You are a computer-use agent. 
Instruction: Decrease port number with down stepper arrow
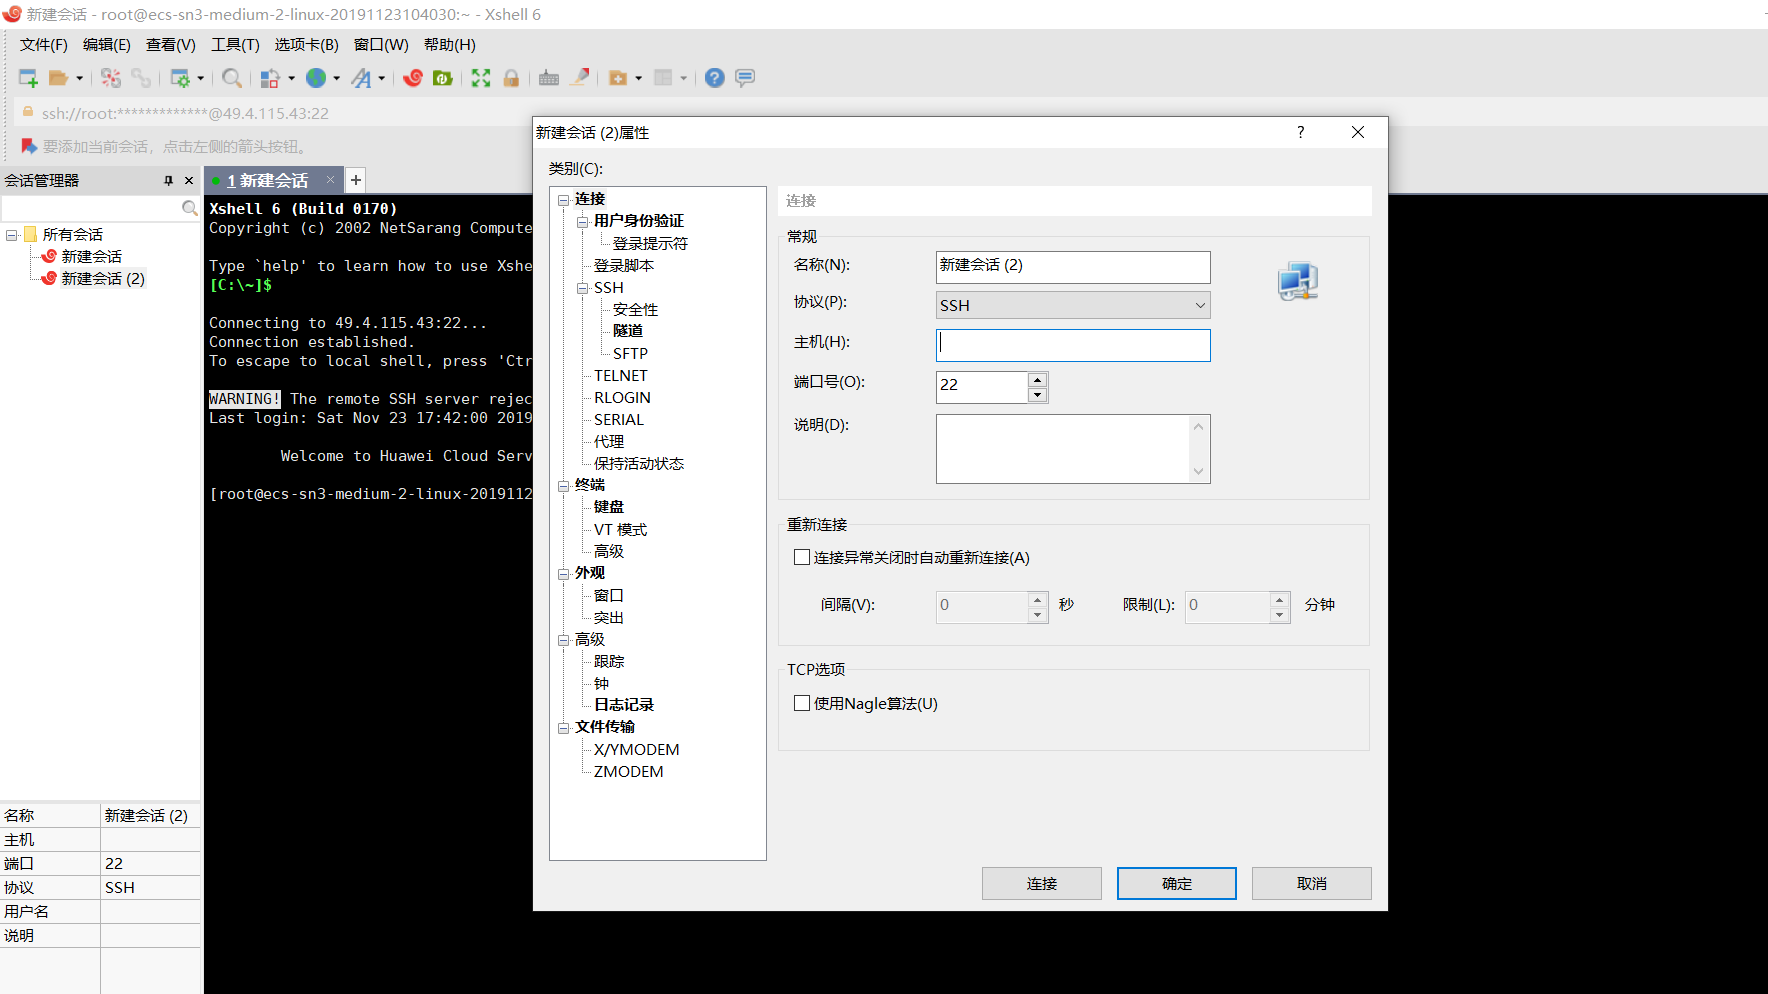click(x=1037, y=395)
